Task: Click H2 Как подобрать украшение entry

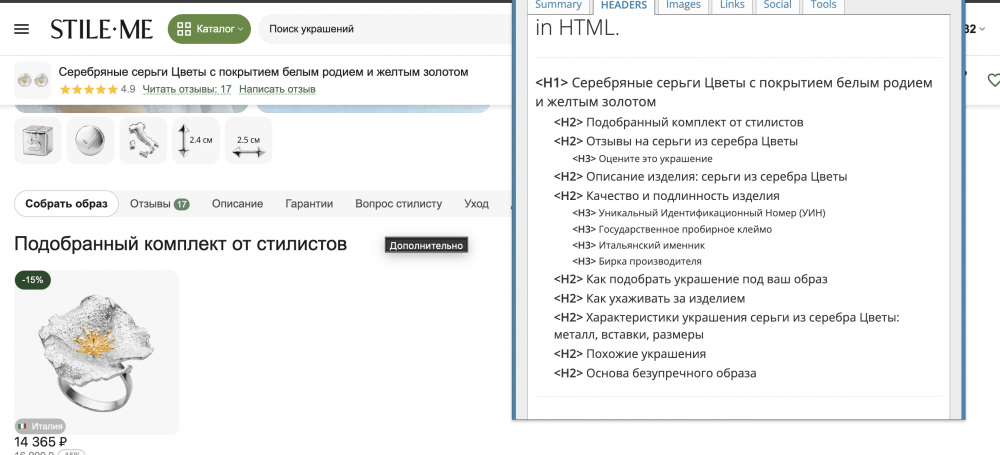Action: [691, 279]
